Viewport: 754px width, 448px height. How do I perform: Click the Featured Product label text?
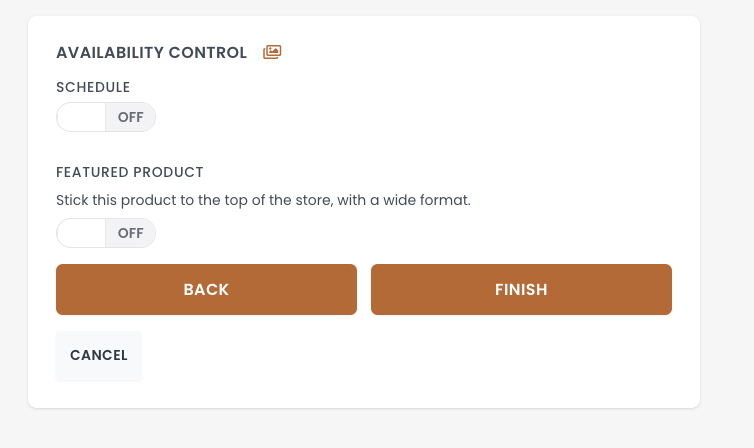coord(130,172)
